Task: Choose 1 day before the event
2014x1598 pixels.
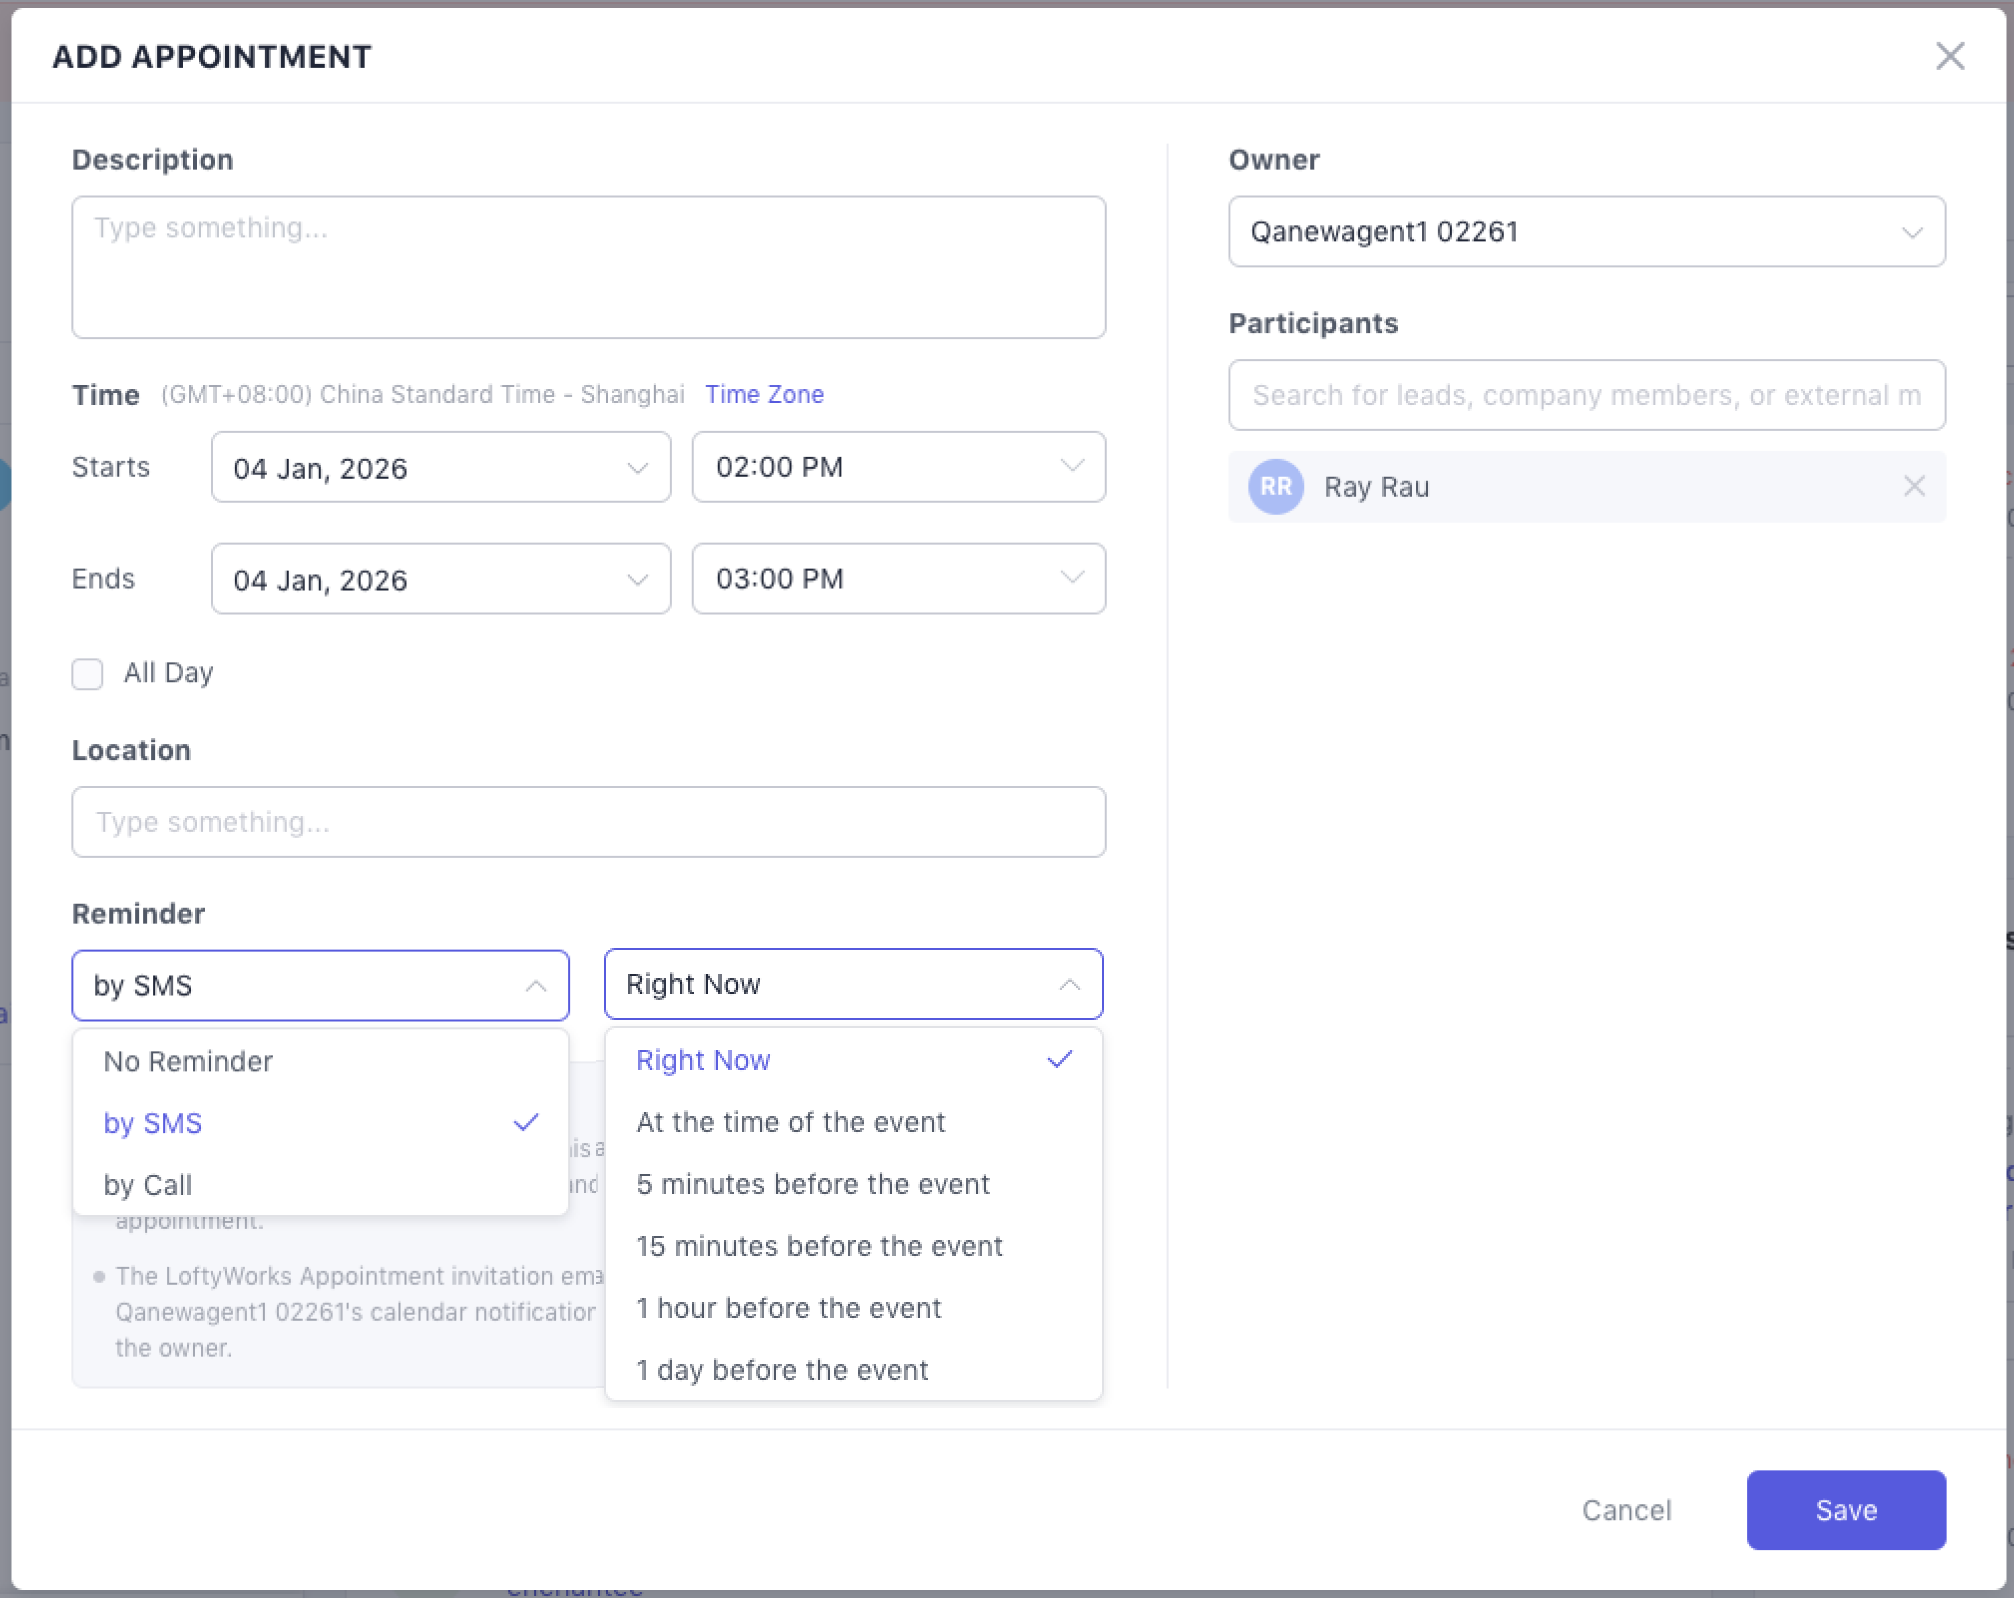Action: point(782,1371)
